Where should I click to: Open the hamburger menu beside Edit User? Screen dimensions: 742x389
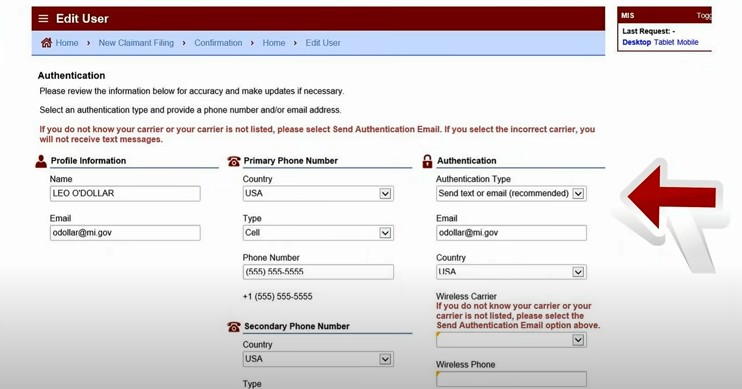click(43, 18)
